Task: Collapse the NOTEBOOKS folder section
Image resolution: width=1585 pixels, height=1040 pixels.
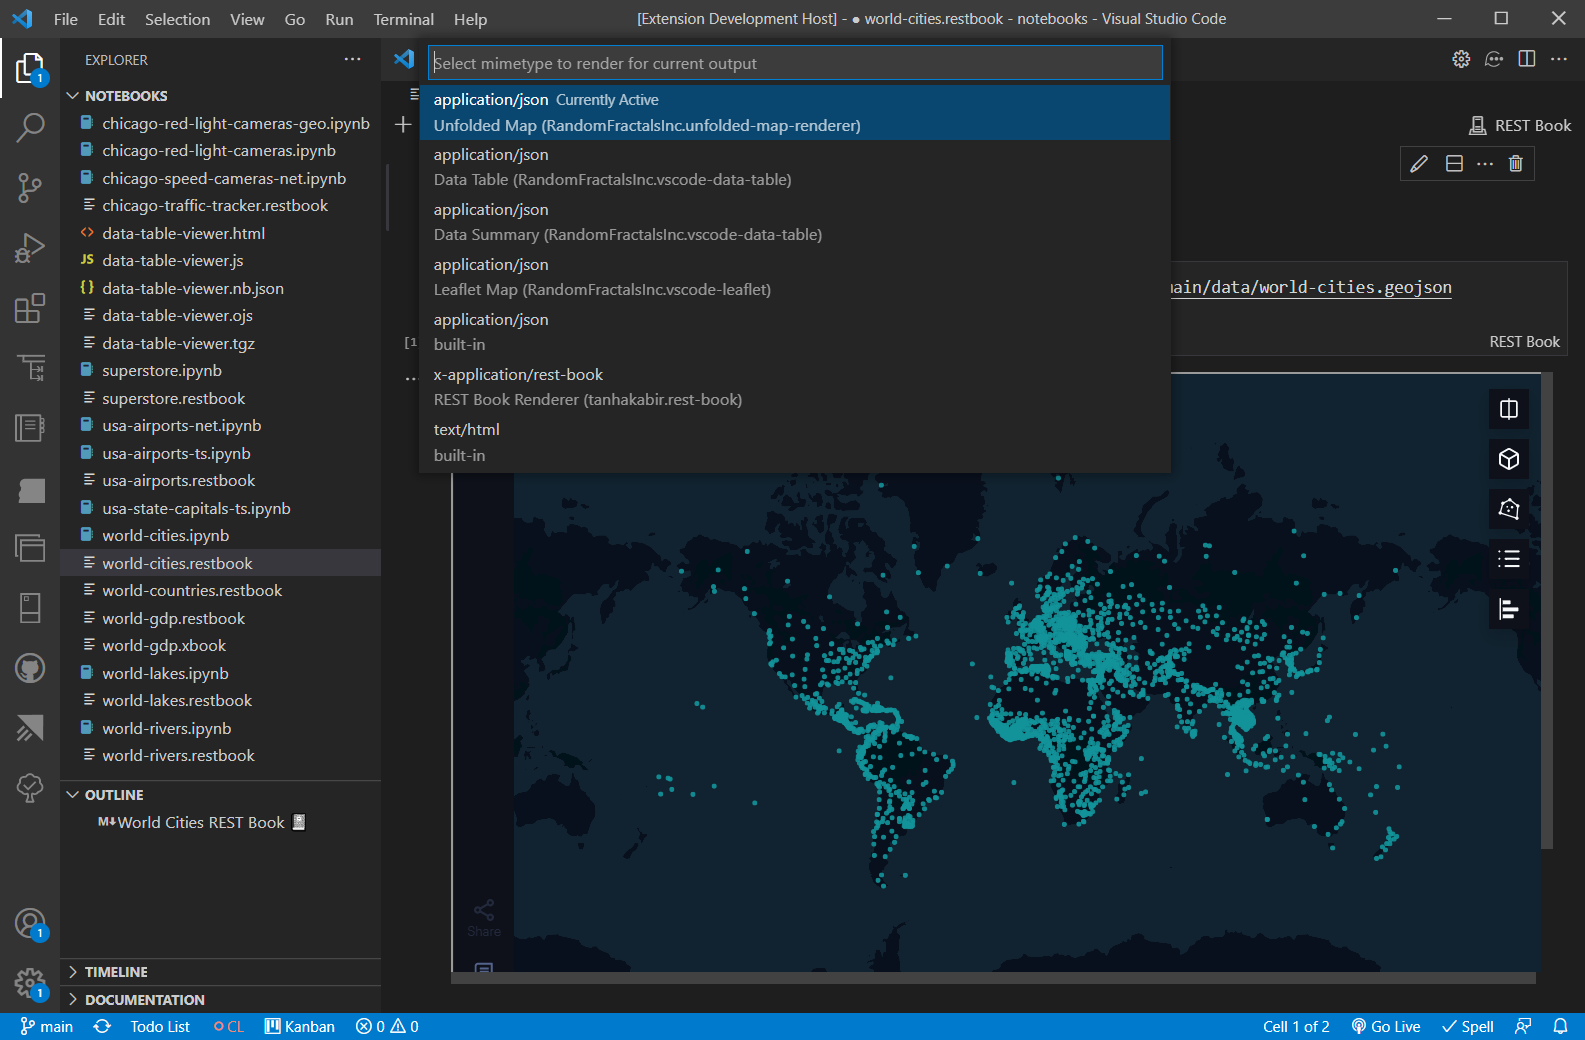Action: pyautogui.click(x=220, y=96)
